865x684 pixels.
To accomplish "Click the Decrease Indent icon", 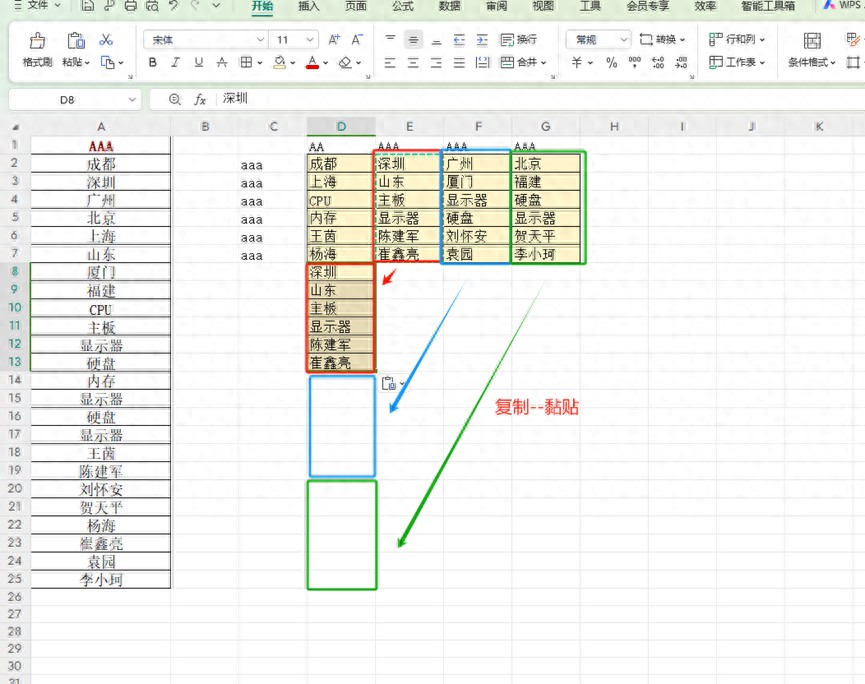I will (x=459, y=40).
